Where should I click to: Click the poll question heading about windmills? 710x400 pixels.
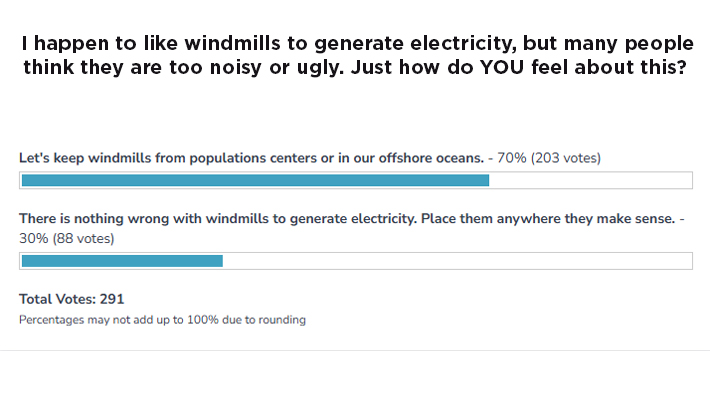point(358,55)
